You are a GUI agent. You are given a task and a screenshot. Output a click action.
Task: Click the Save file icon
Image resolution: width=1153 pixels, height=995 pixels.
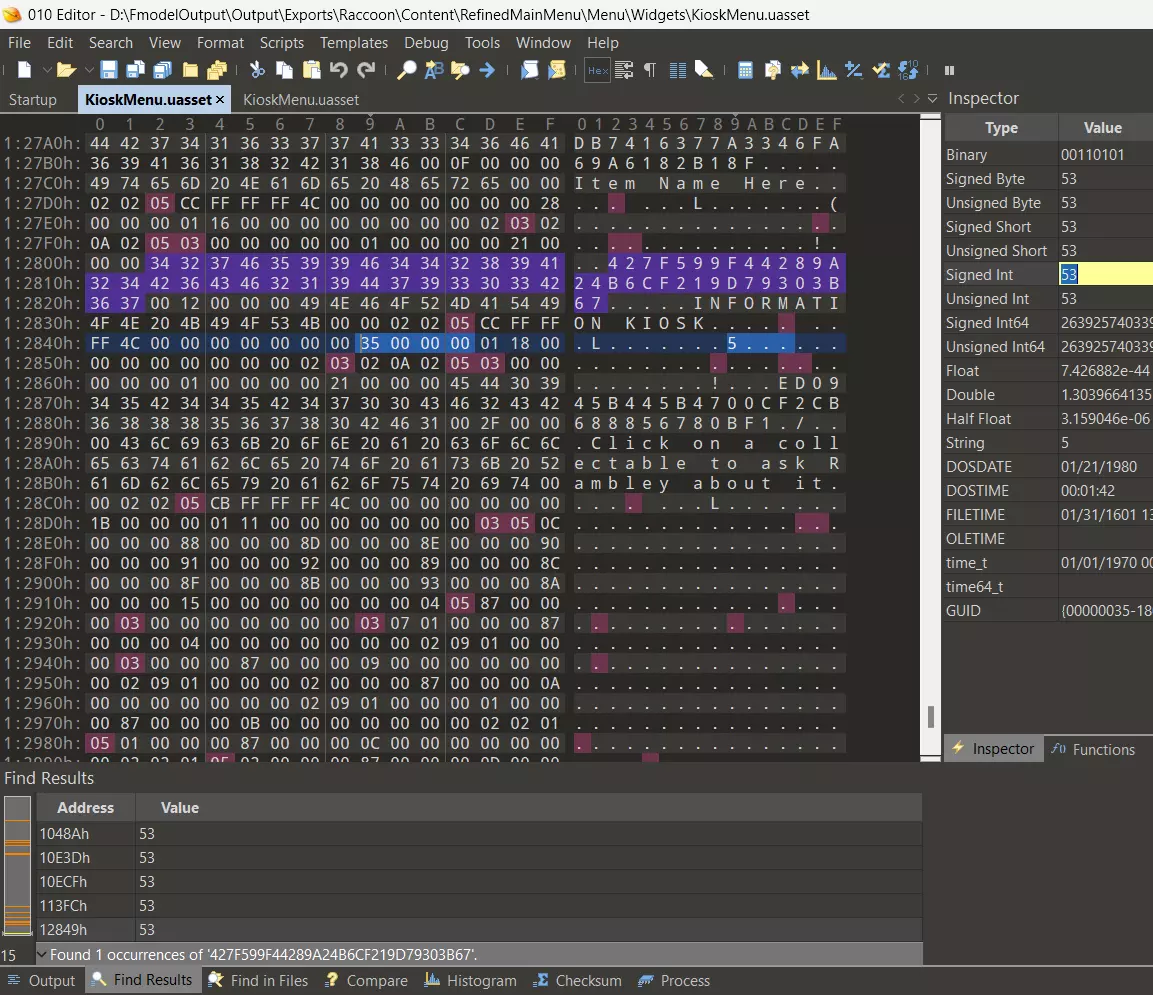[108, 70]
